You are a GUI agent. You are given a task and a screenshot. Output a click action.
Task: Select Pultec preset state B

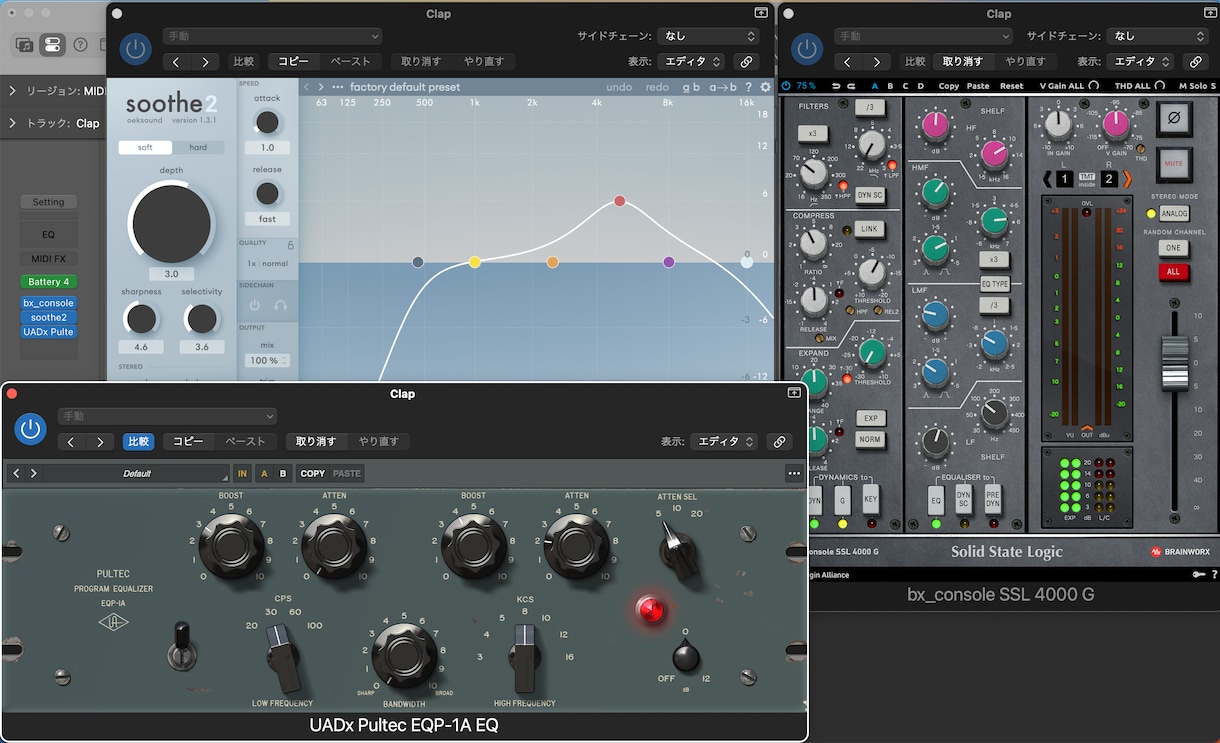tap(283, 473)
